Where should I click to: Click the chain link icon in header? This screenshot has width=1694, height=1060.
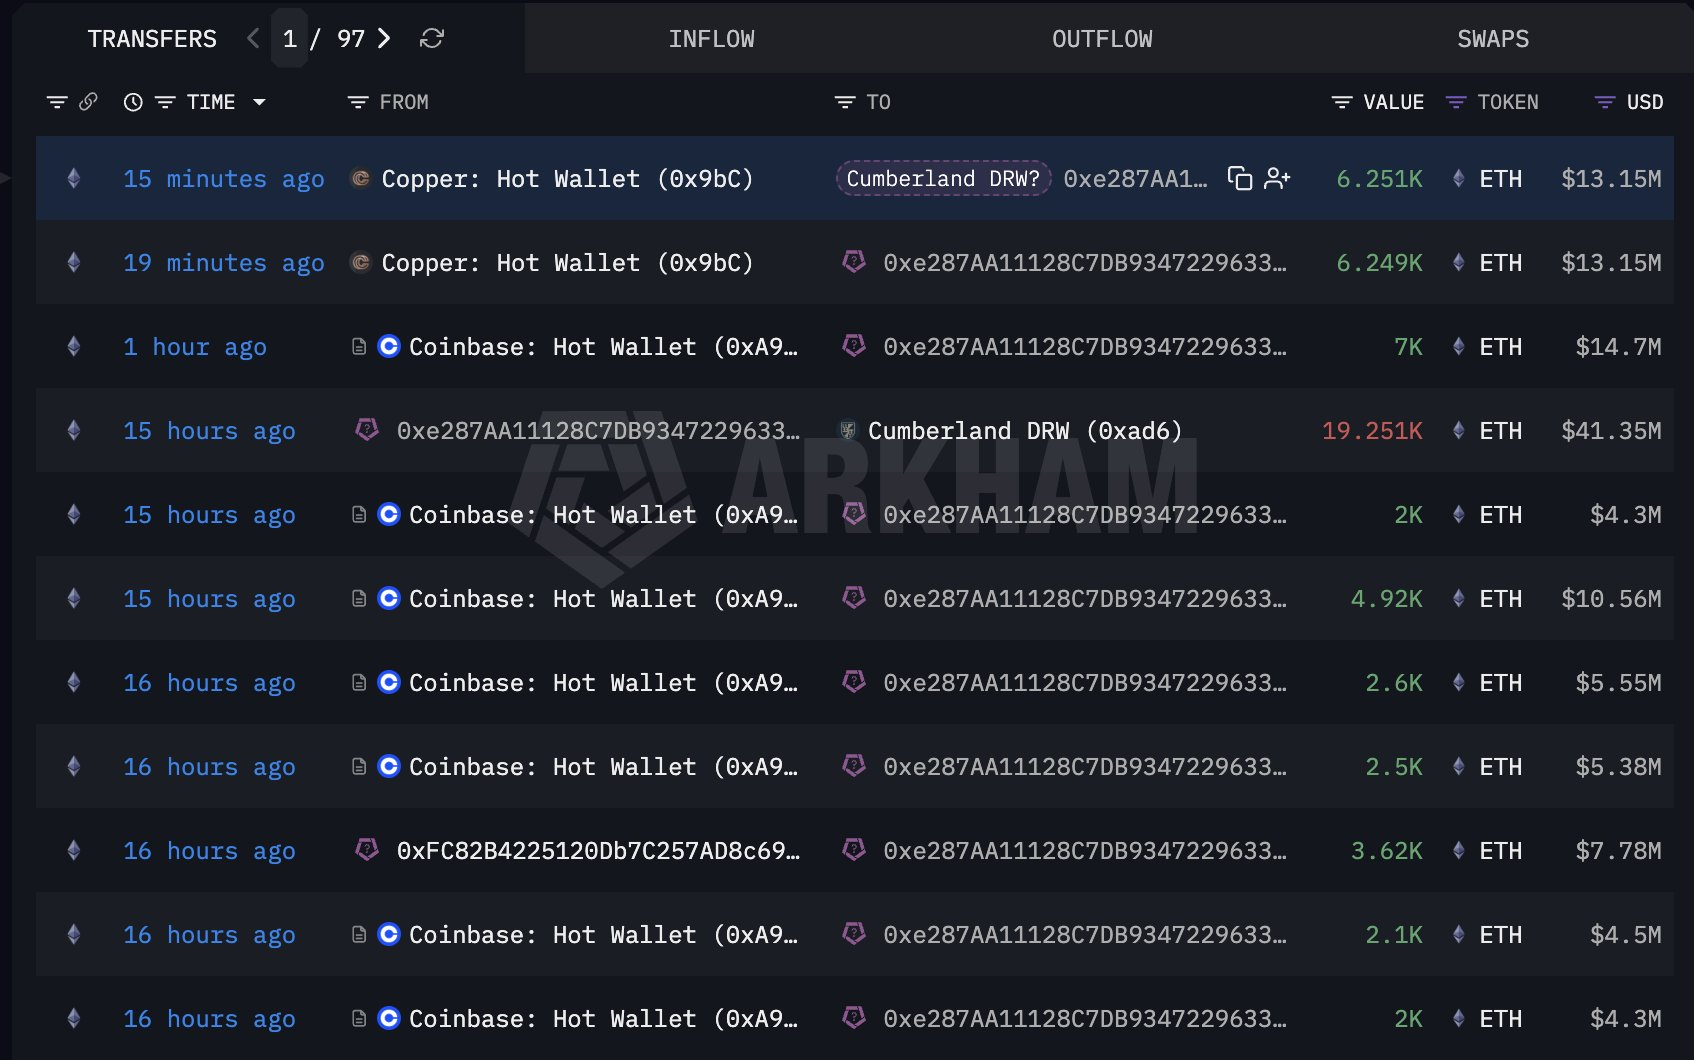tap(88, 102)
